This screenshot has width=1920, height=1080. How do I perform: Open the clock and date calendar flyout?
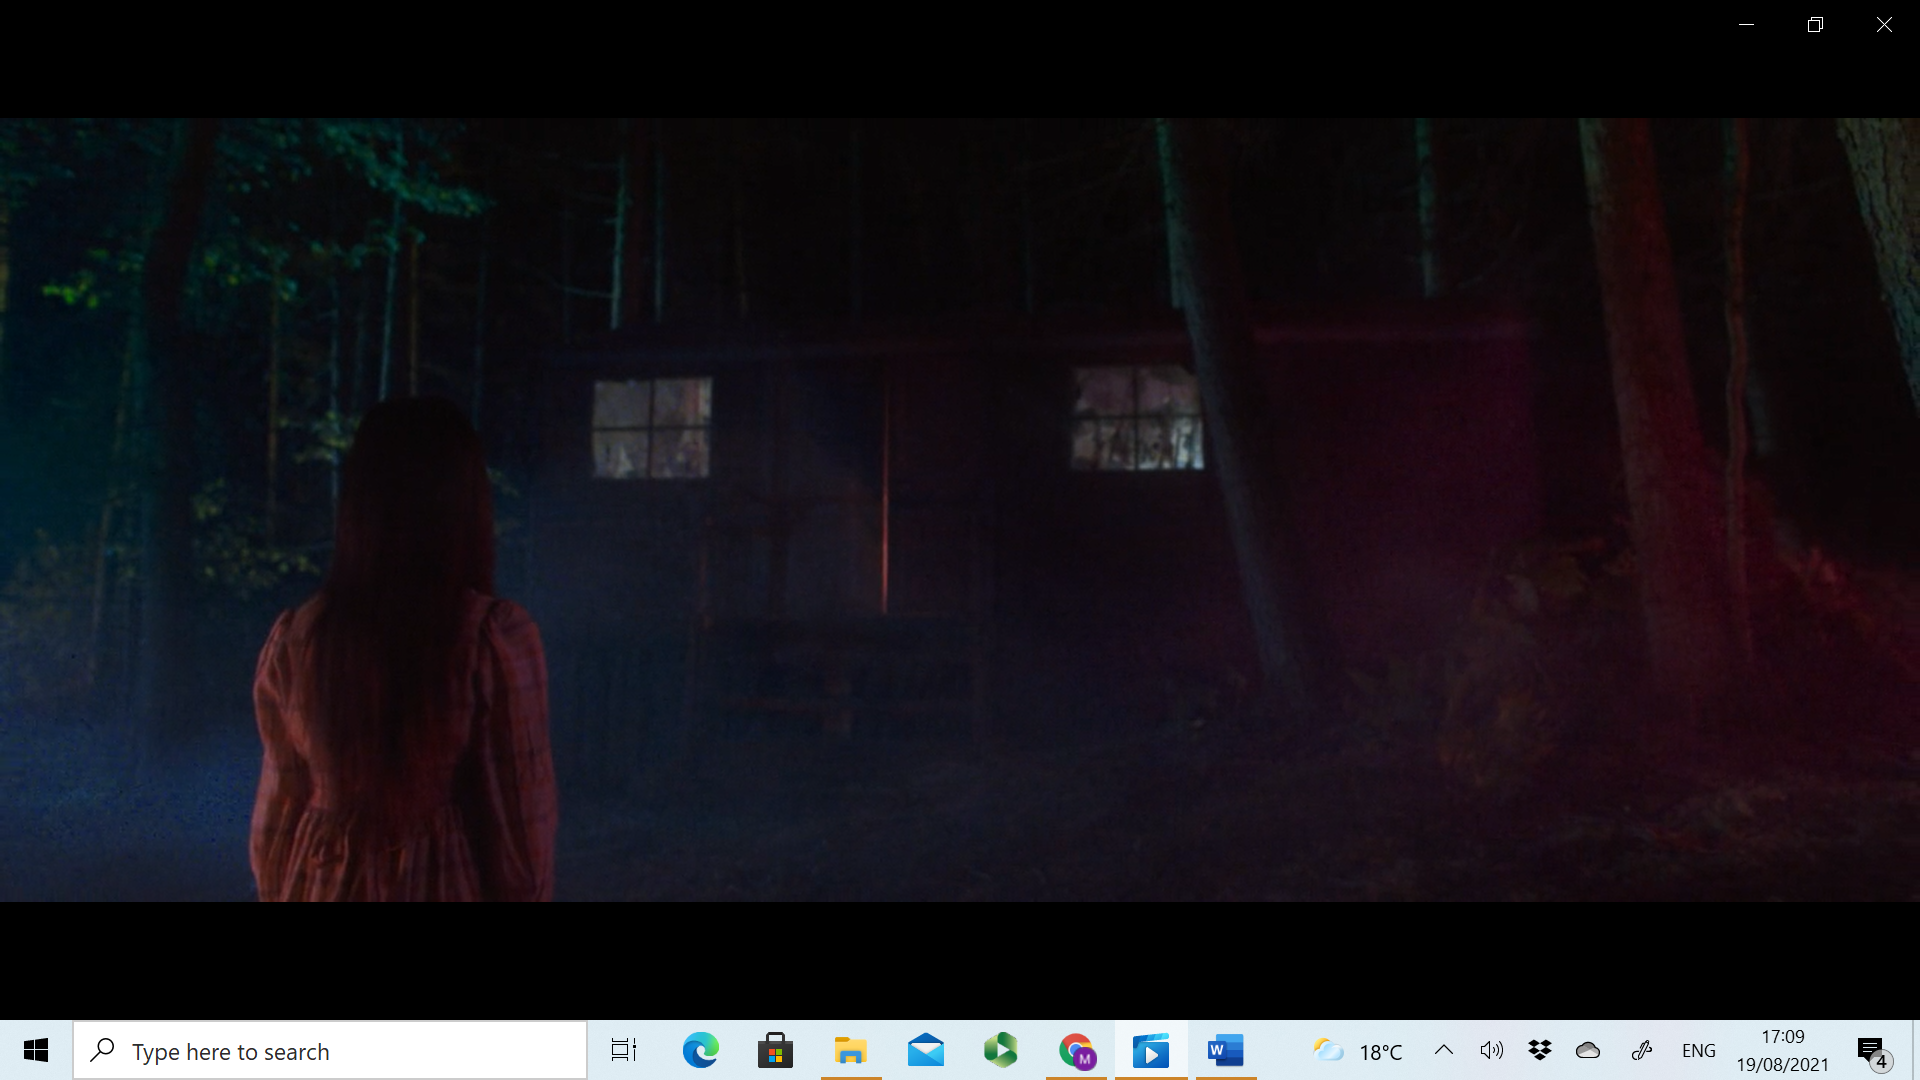coord(1782,1051)
